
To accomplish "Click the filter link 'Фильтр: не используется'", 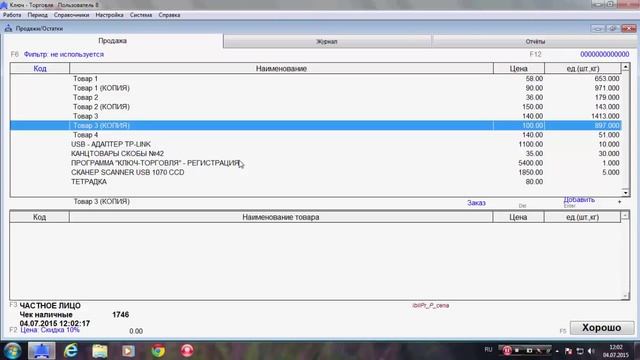I will [x=64, y=54].
